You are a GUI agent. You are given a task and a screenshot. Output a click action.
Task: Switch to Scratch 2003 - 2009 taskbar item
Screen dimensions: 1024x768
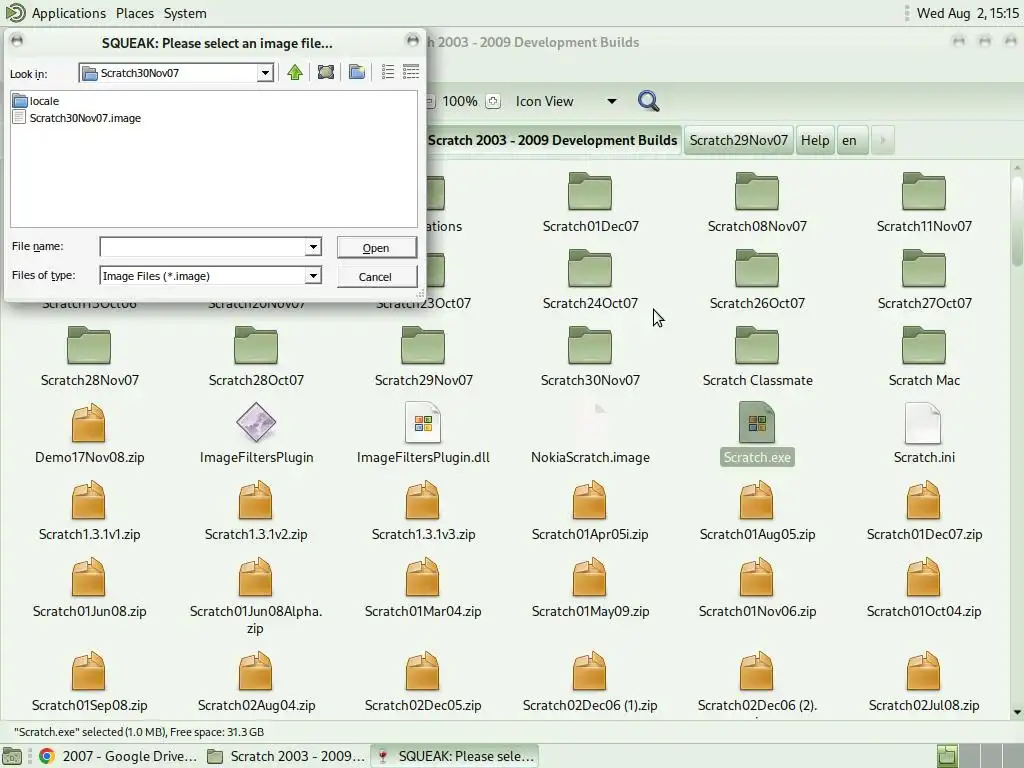click(x=286, y=756)
